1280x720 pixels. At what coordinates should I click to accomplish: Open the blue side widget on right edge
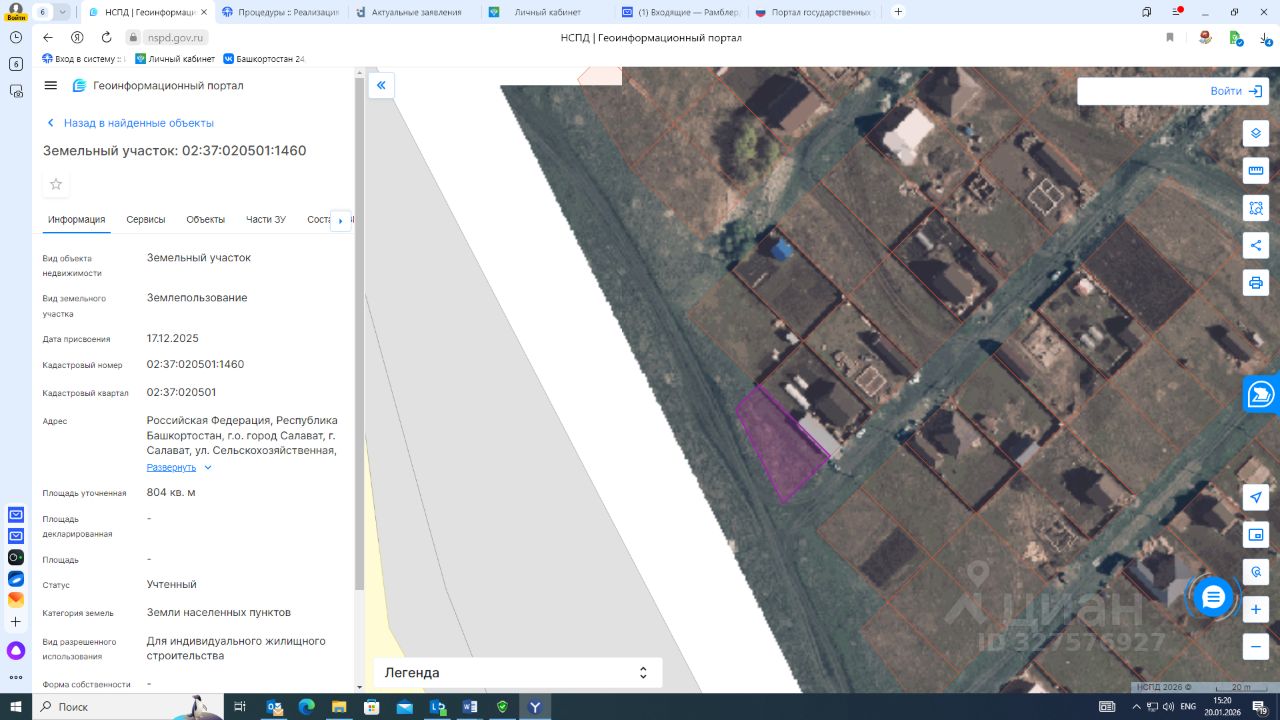coord(1262,394)
